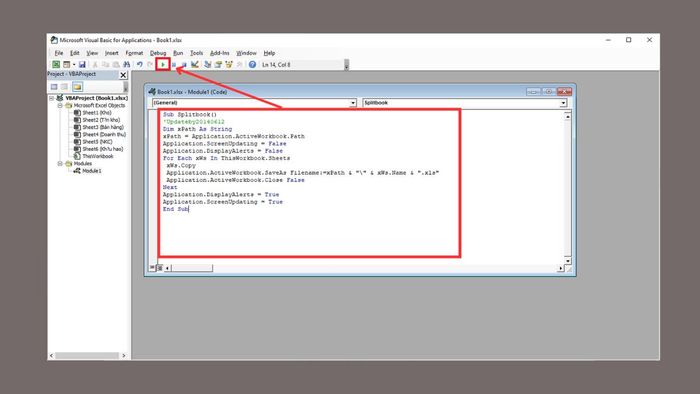This screenshot has width=700, height=394.
Task: Open the Insert UserForm dropdown arrow
Action: pos(74,65)
